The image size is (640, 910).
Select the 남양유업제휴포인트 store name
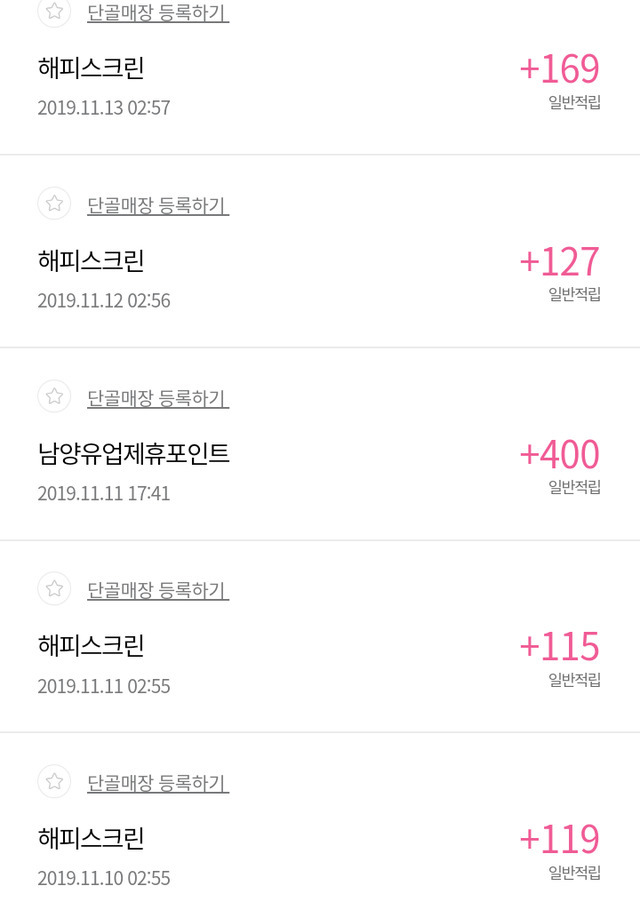pos(134,454)
